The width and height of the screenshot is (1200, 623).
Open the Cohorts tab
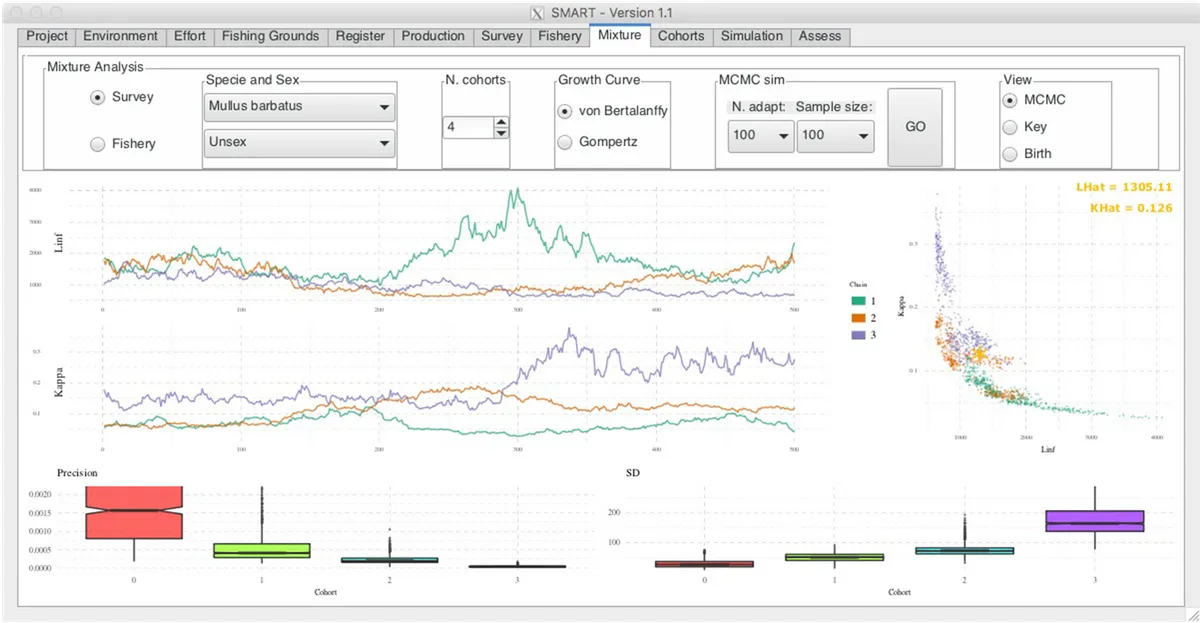[x=681, y=36]
